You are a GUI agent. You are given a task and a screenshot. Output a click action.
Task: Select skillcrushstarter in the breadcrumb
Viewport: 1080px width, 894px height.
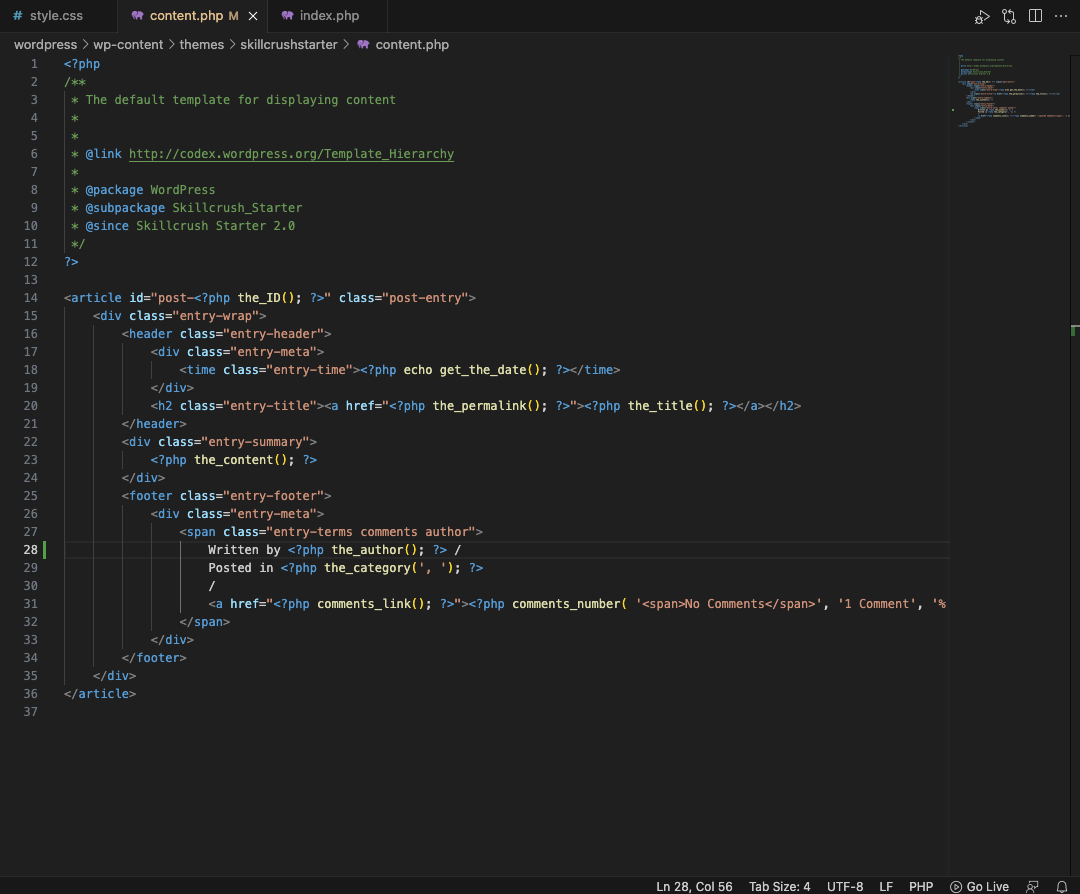[289, 44]
